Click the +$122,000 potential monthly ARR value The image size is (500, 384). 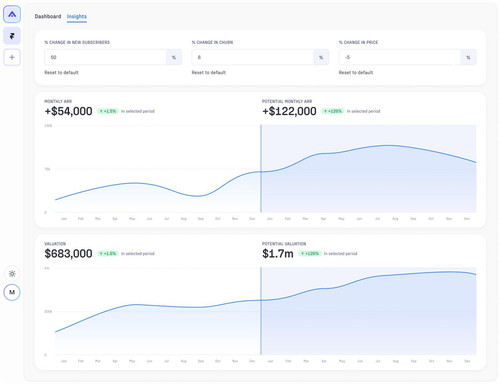click(x=289, y=111)
